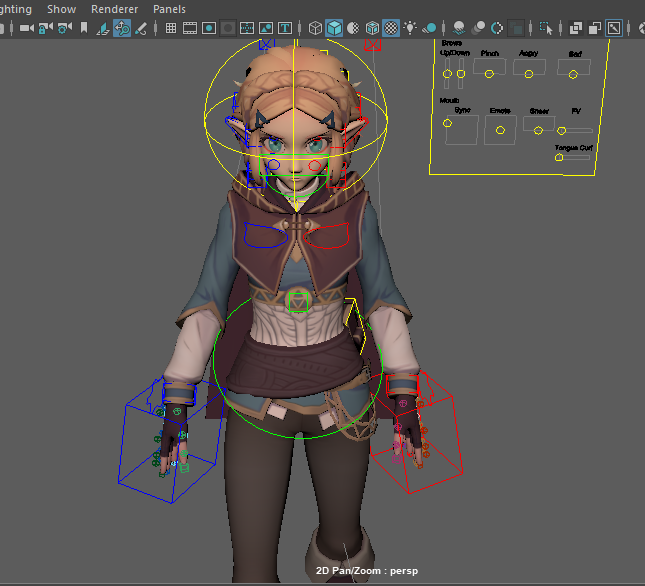Click the Textured checkerboard sphere icon
This screenshot has height=586, width=645.
tap(391, 28)
